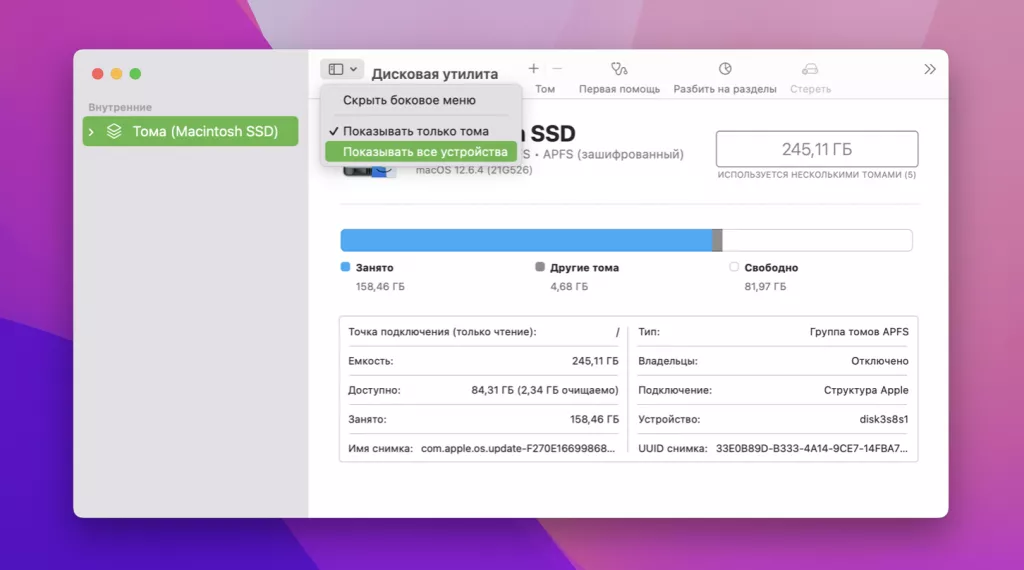Click the disk drive thumbnail image

370,170
